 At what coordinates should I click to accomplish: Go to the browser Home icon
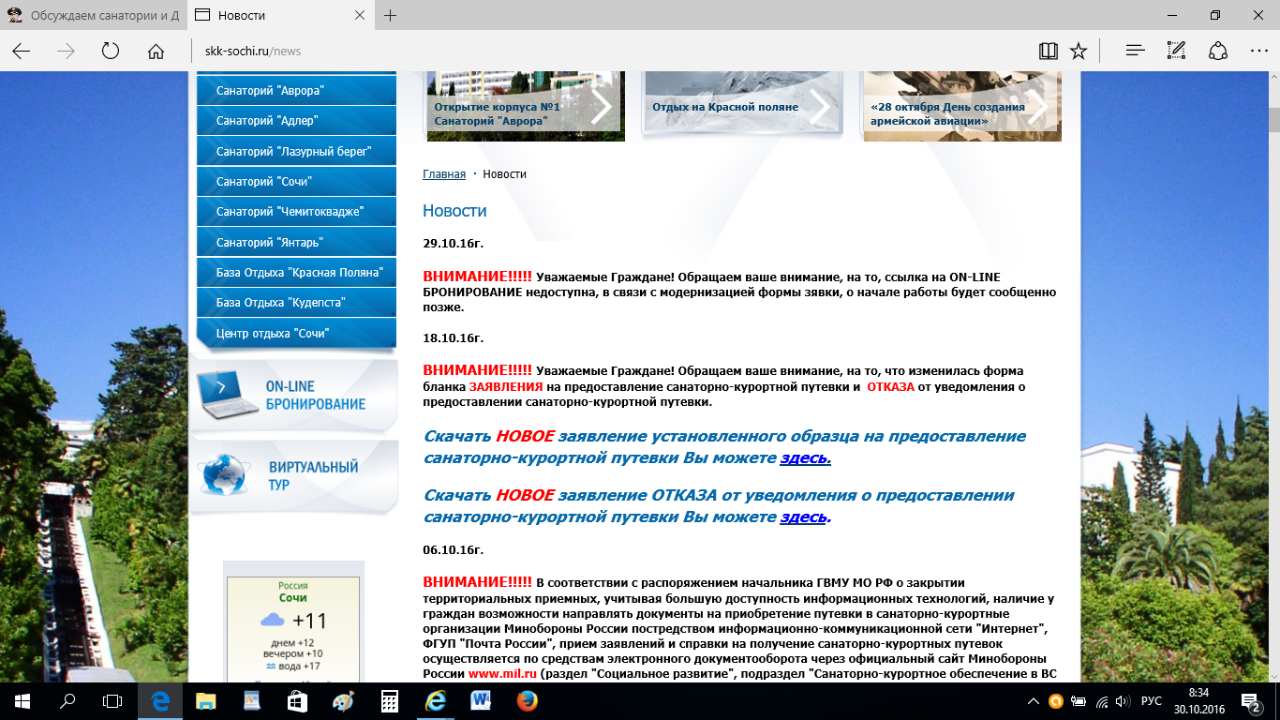156,51
